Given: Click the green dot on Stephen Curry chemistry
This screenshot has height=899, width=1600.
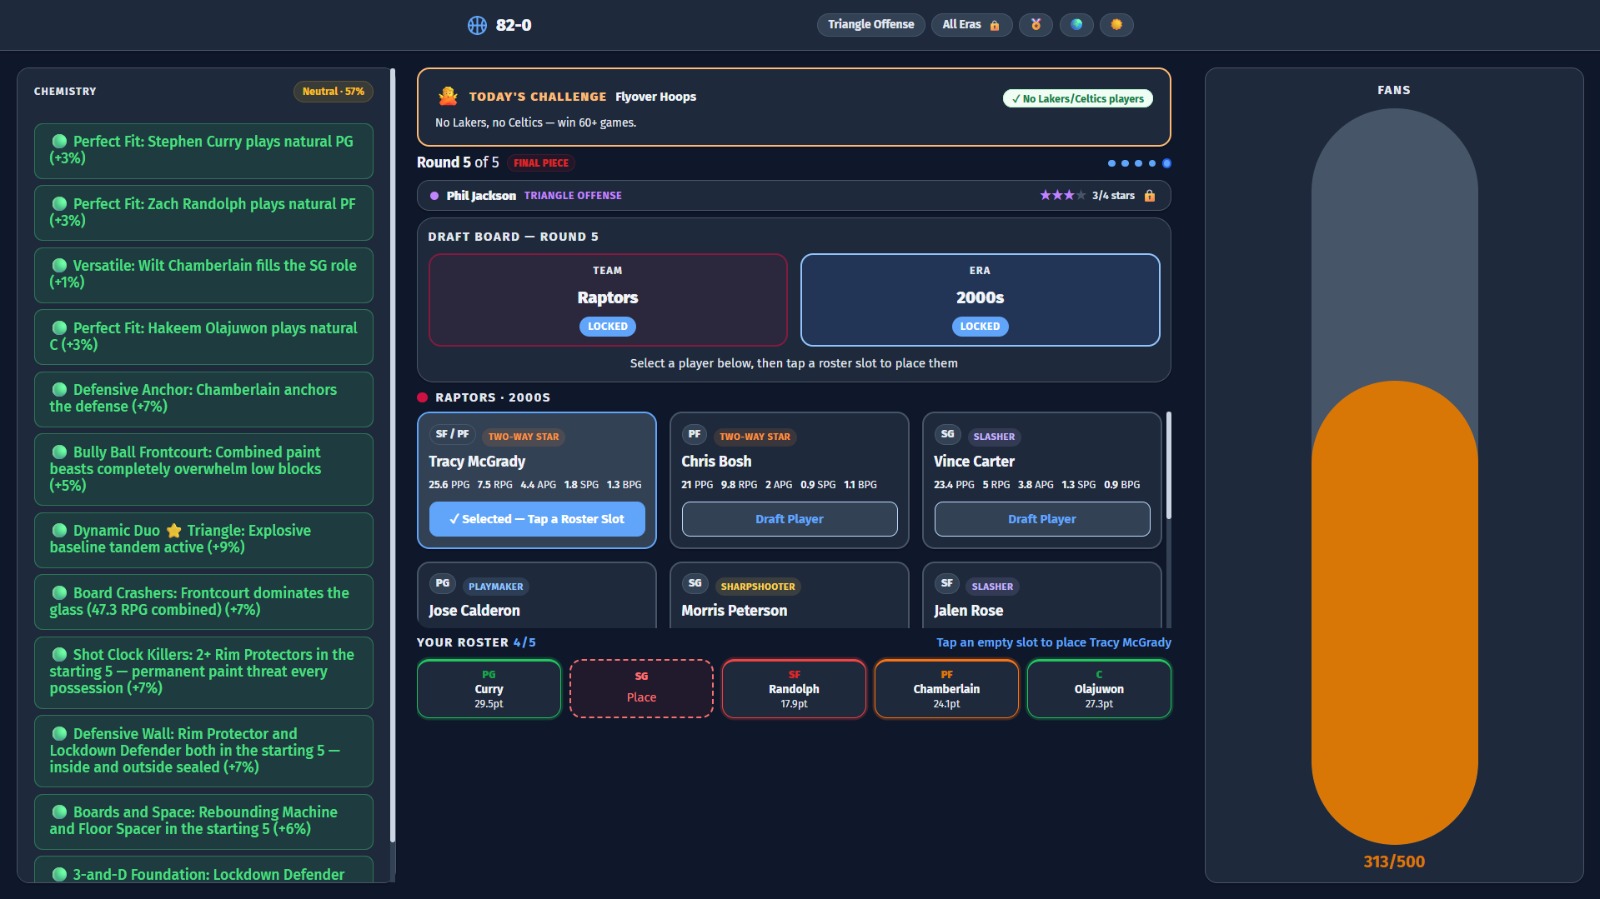Looking at the screenshot, I should [x=60, y=141].
